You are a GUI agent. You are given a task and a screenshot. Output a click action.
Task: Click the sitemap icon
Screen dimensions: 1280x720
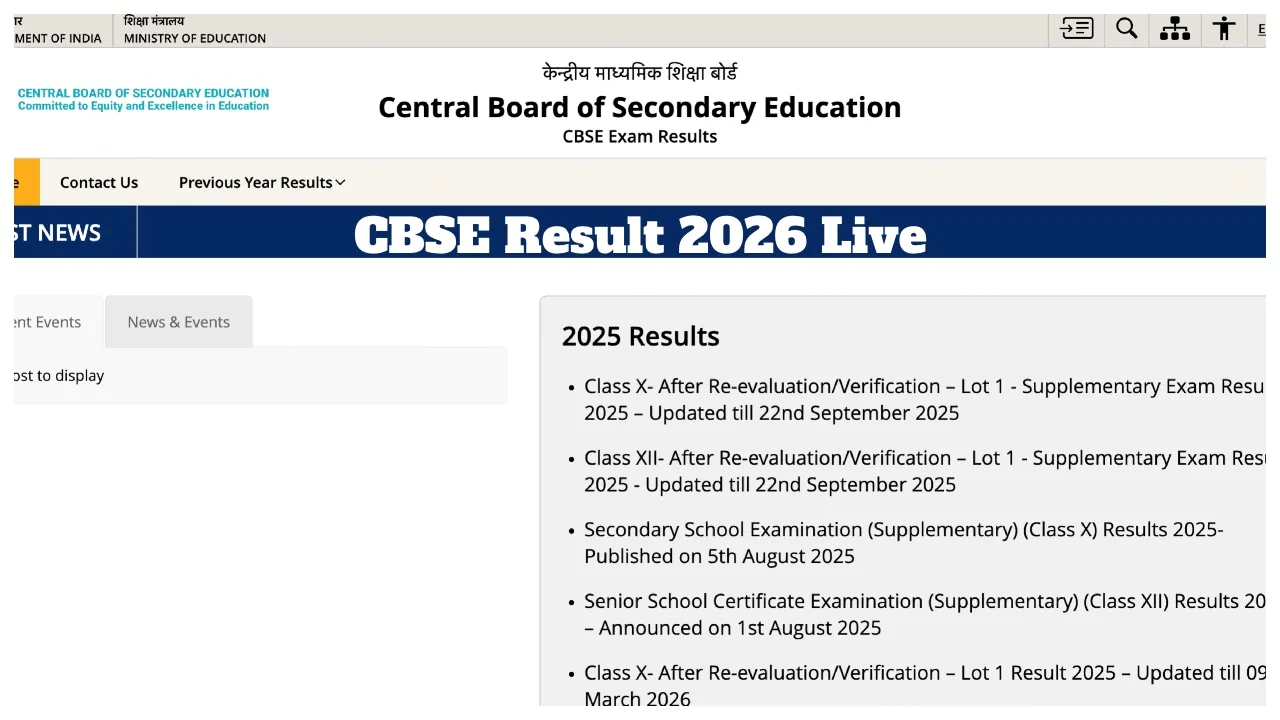pos(1174,28)
